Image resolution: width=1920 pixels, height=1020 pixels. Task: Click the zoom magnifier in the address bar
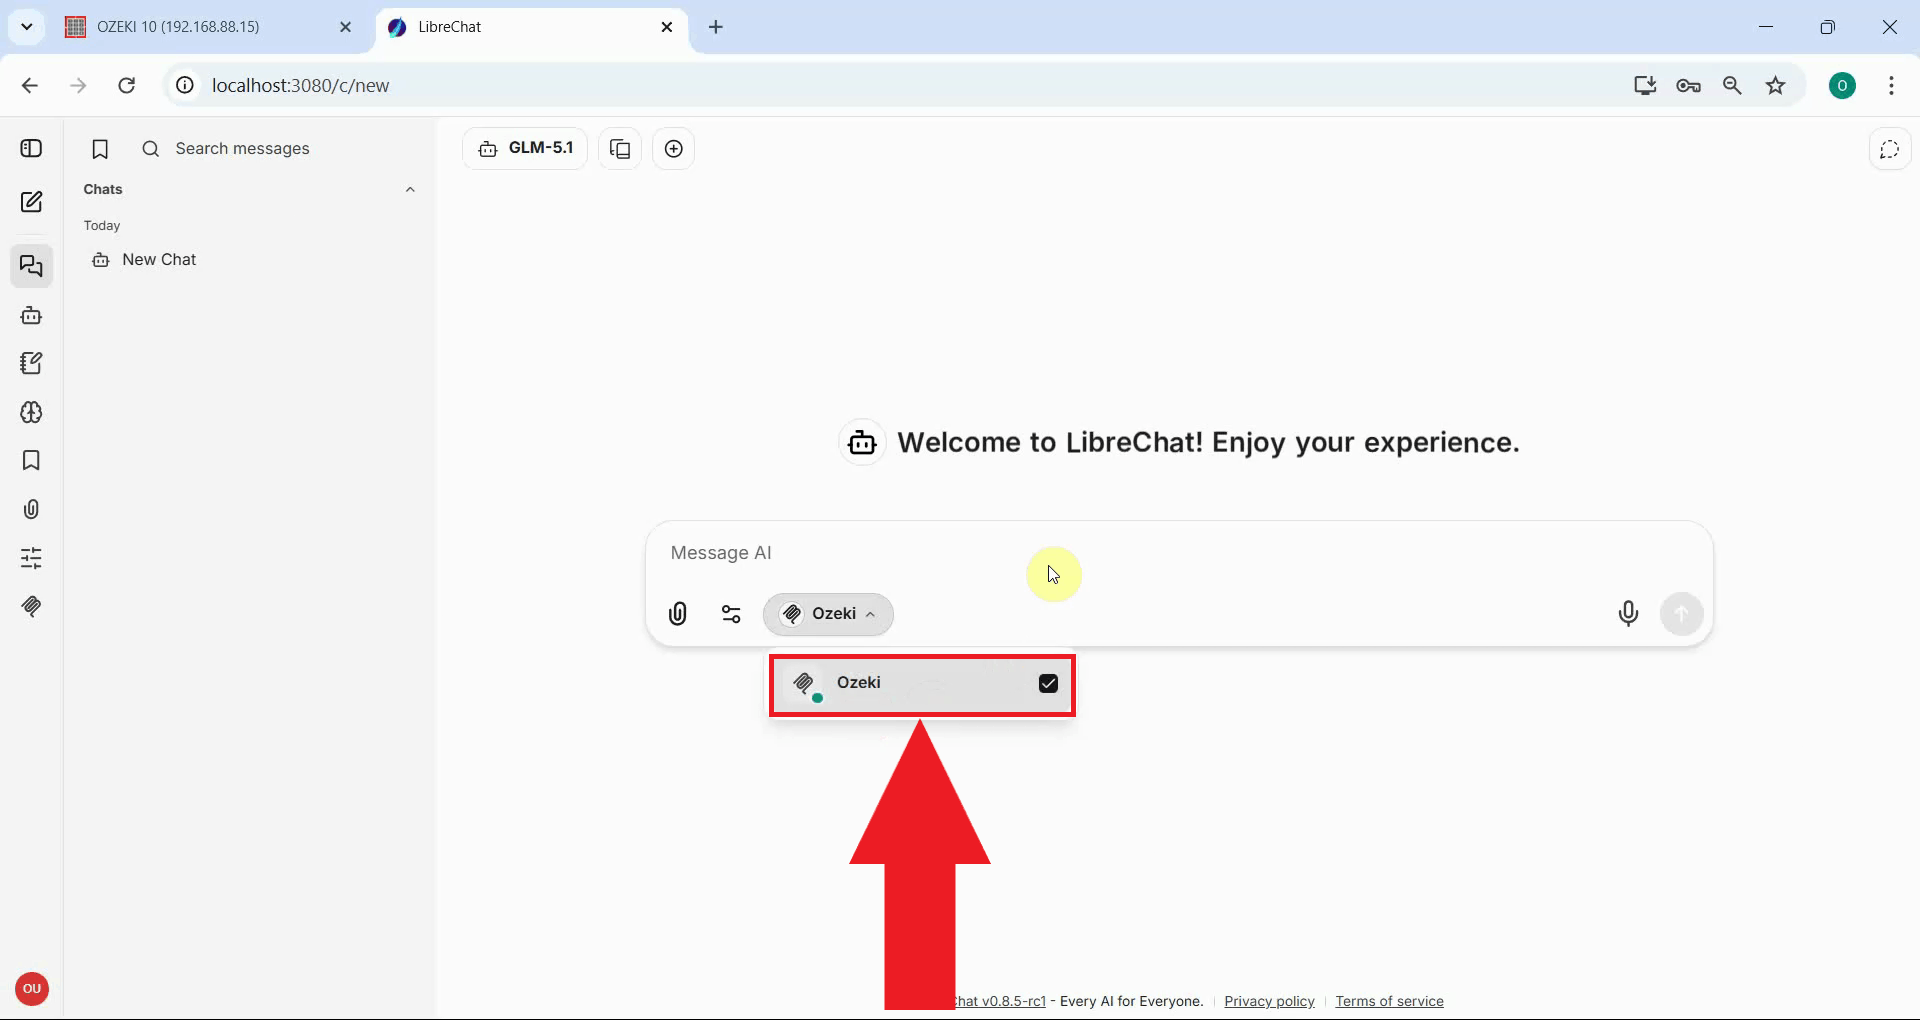tap(1733, 86)
